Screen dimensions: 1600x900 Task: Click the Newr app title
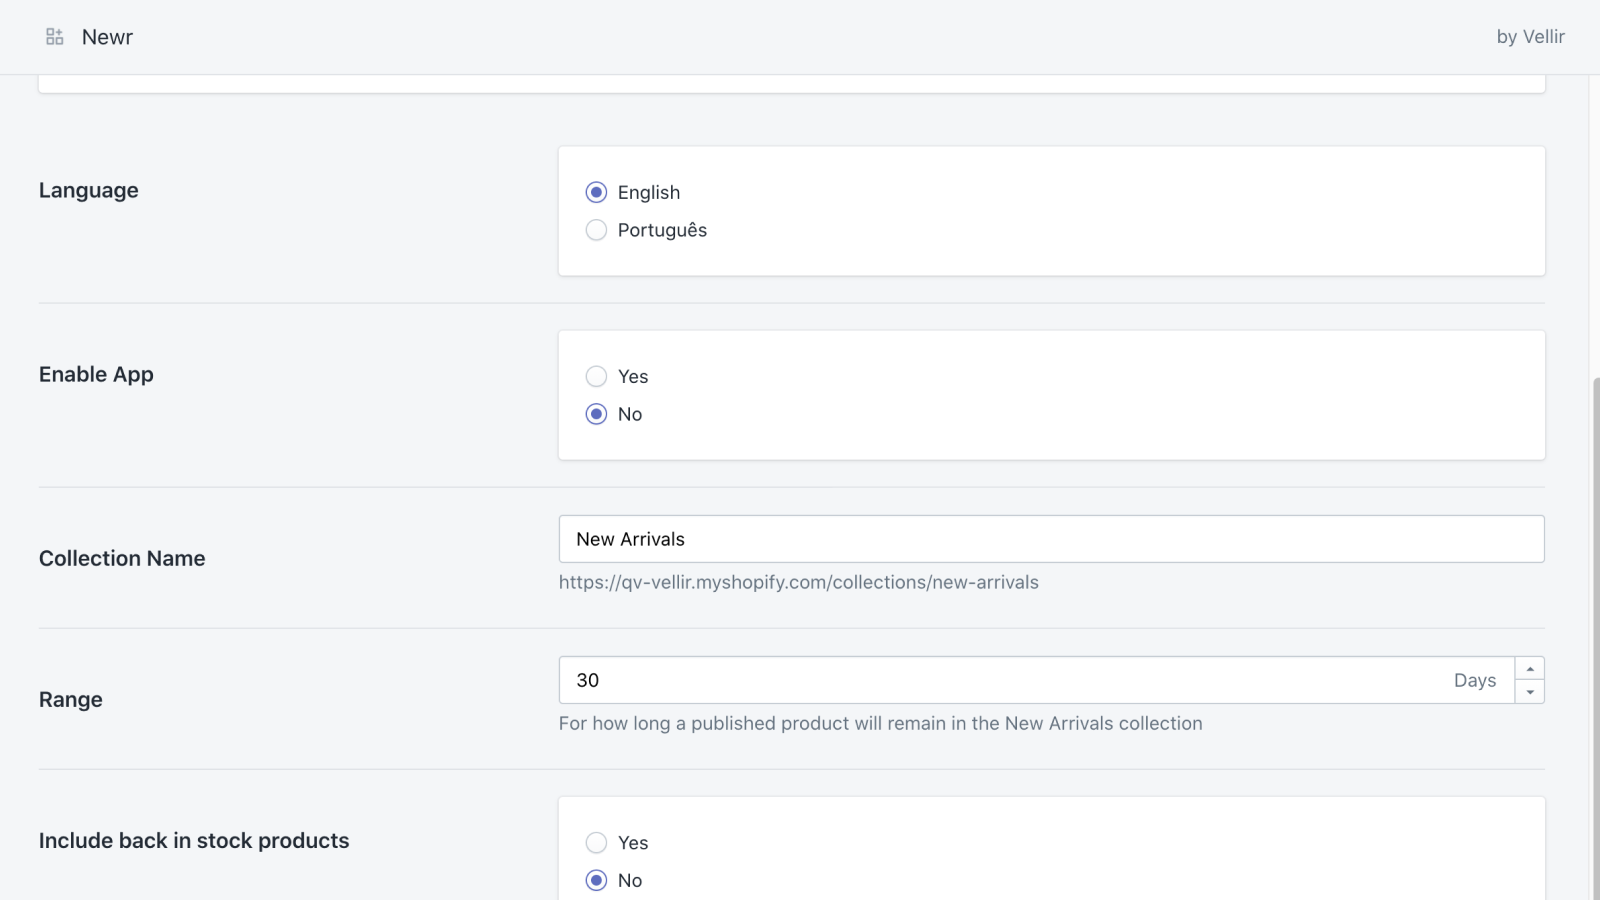(107, 37)
